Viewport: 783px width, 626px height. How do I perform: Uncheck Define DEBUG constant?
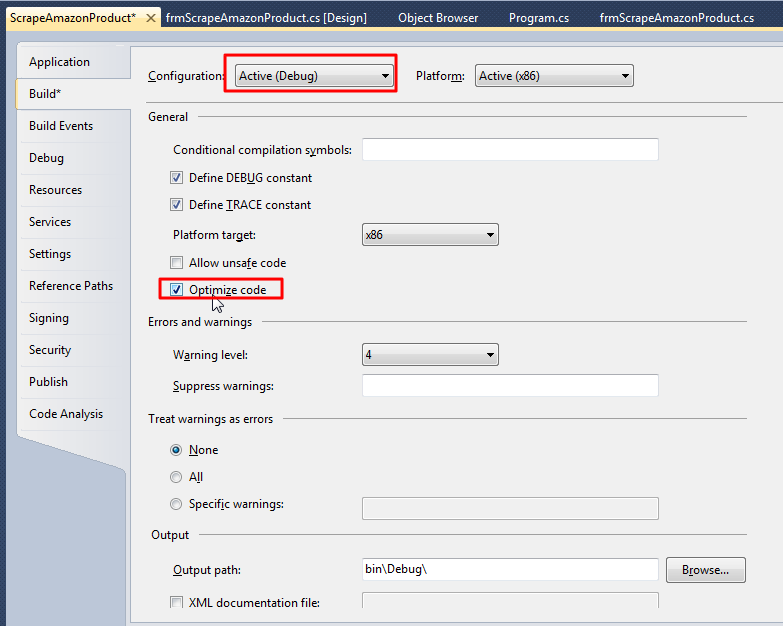point(176,178)
